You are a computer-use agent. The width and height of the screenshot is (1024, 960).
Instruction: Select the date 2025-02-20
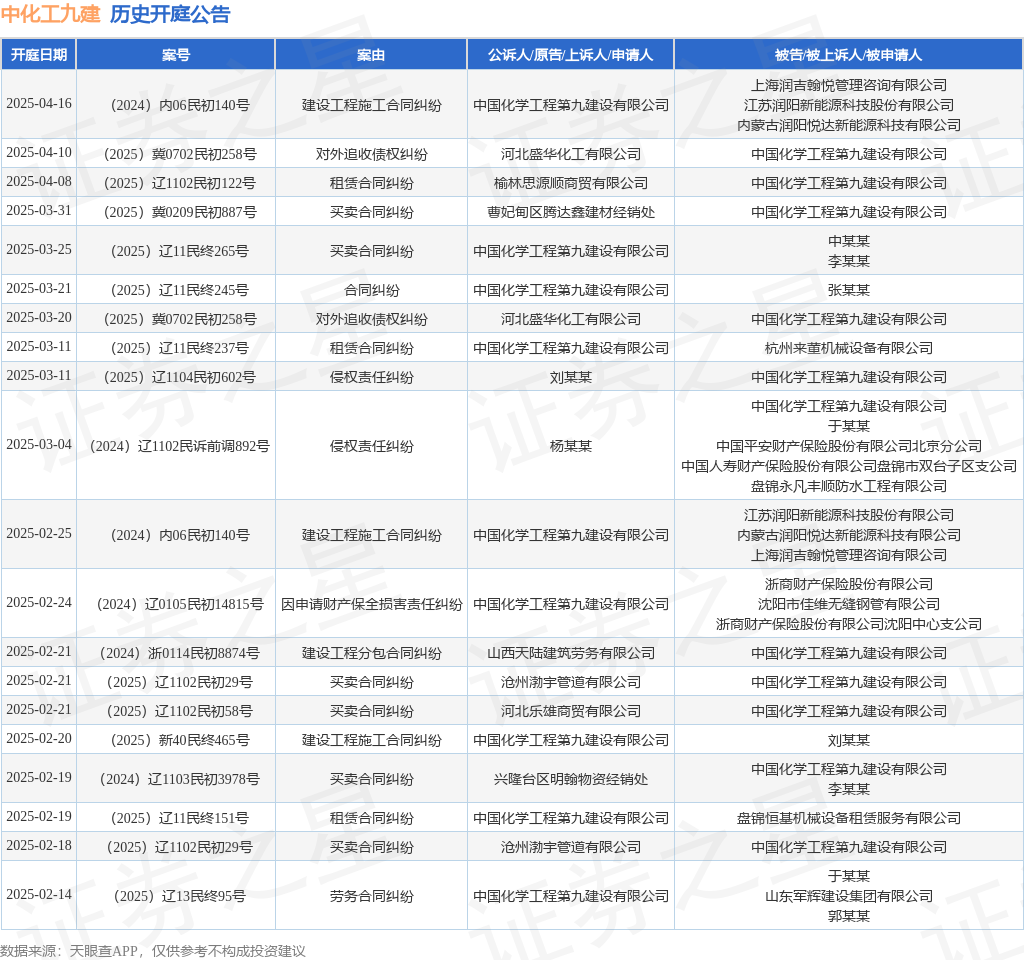[39, 739]
